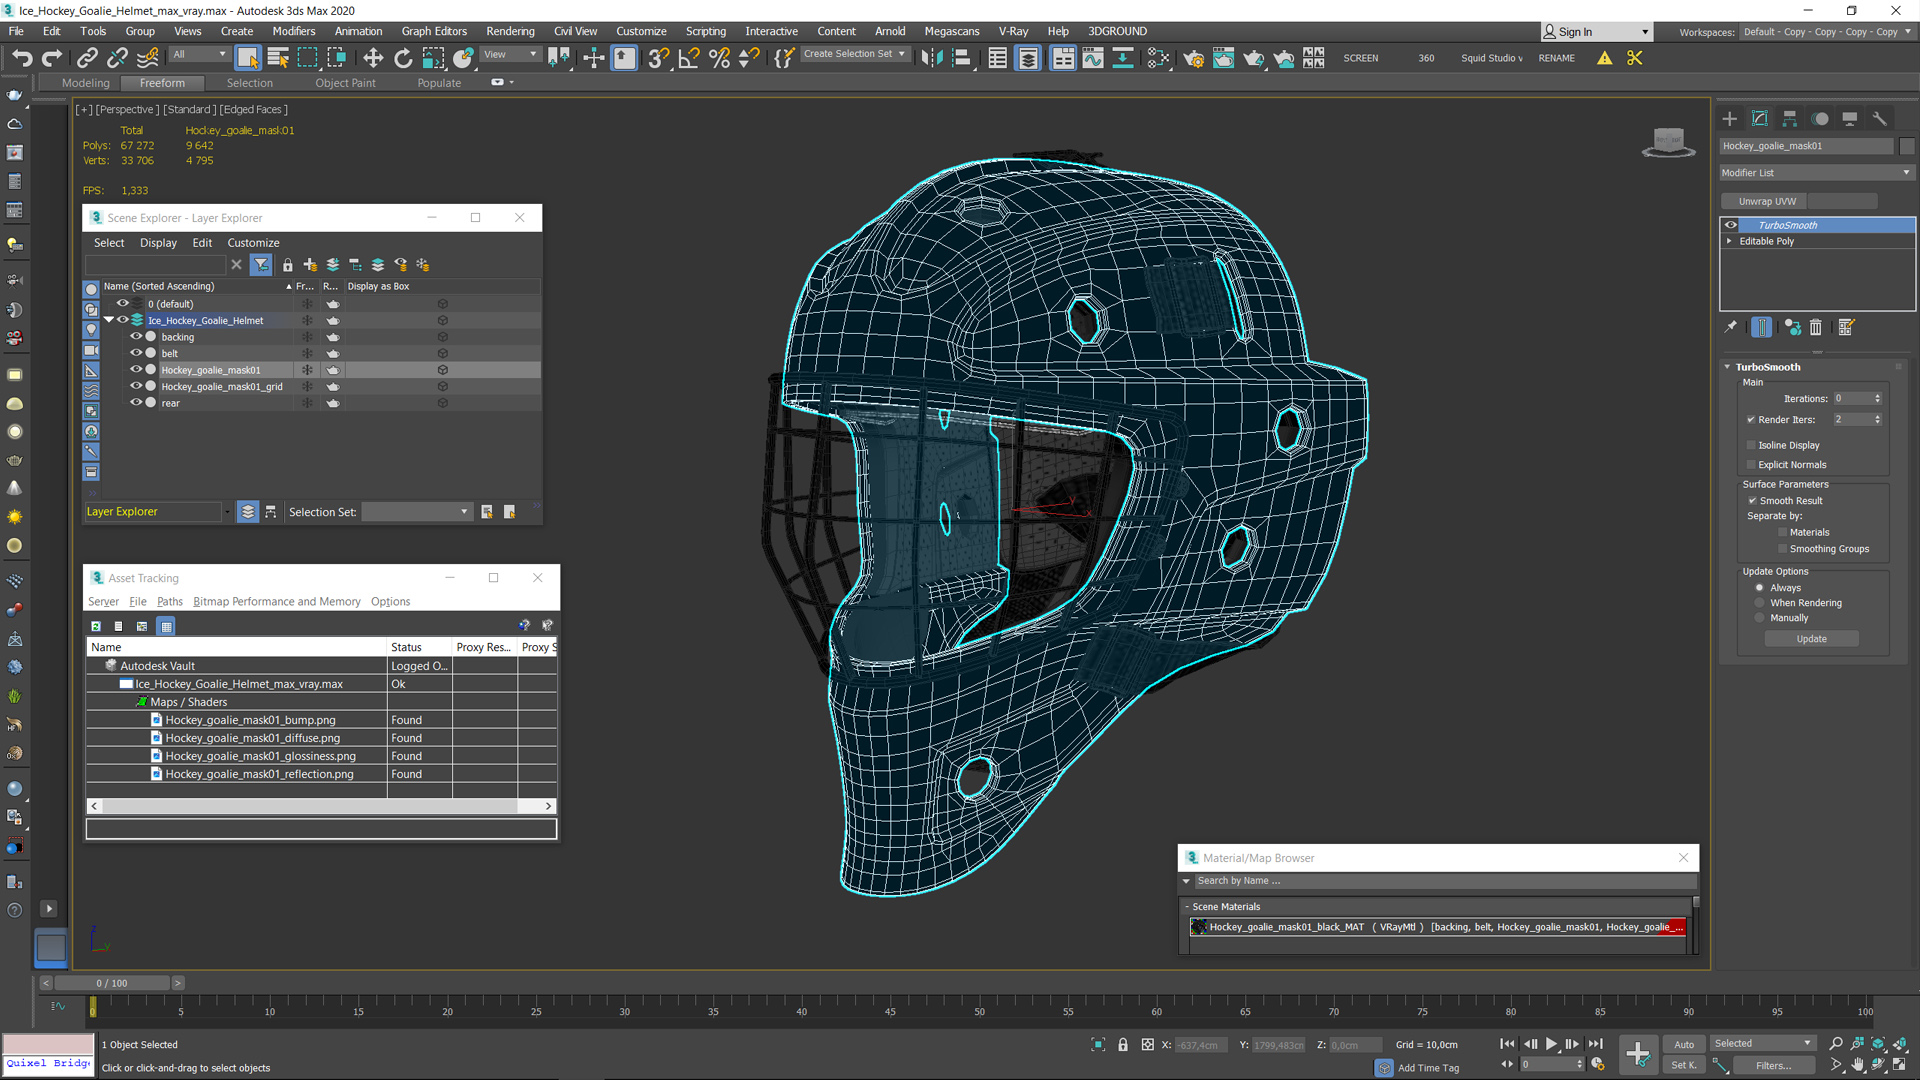The height and width of the screenshot is (1080, 1920).
Task: Click the Undo arrow icon
Action: (x=22, y=58)
